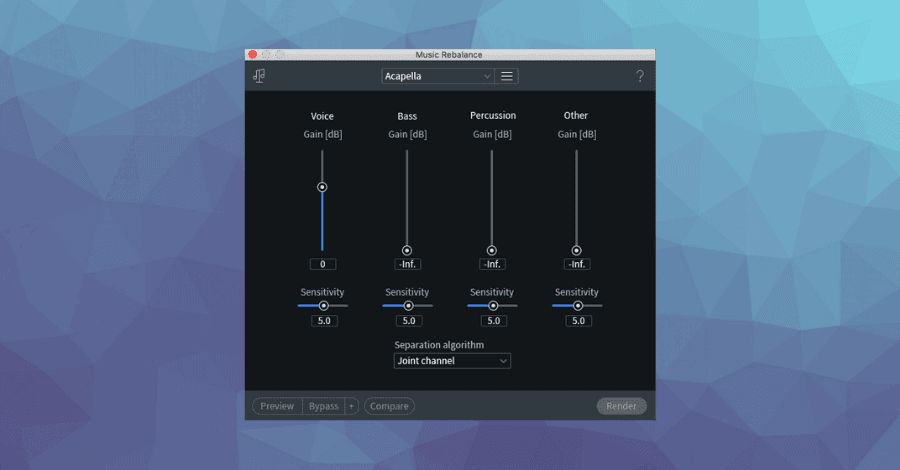Select the Other gain -Inf. value field
Viewport: 900px width, 470px height.
pos(577,264)
